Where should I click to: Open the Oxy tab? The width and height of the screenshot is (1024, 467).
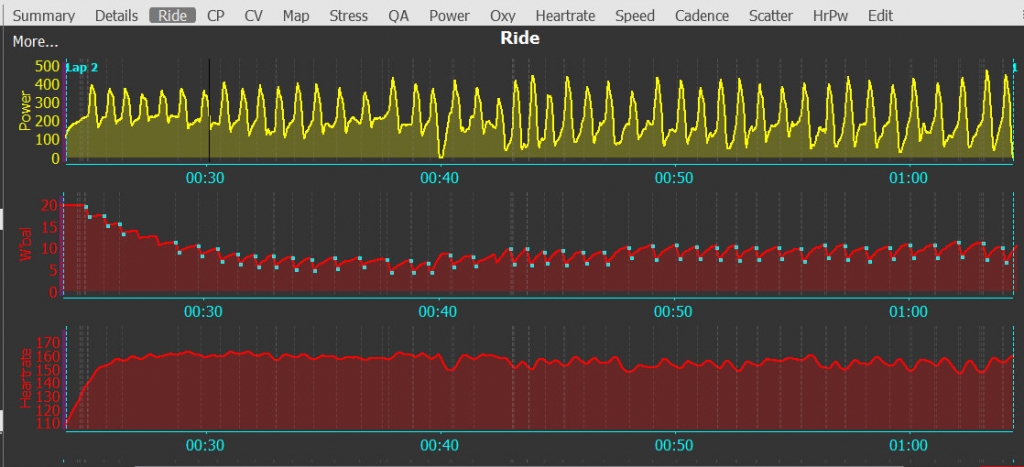pos(503,16)
